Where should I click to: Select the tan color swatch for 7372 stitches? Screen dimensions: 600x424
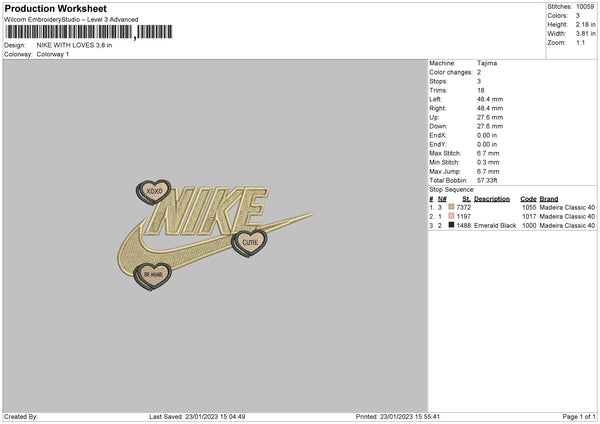(x=451, y=207)
